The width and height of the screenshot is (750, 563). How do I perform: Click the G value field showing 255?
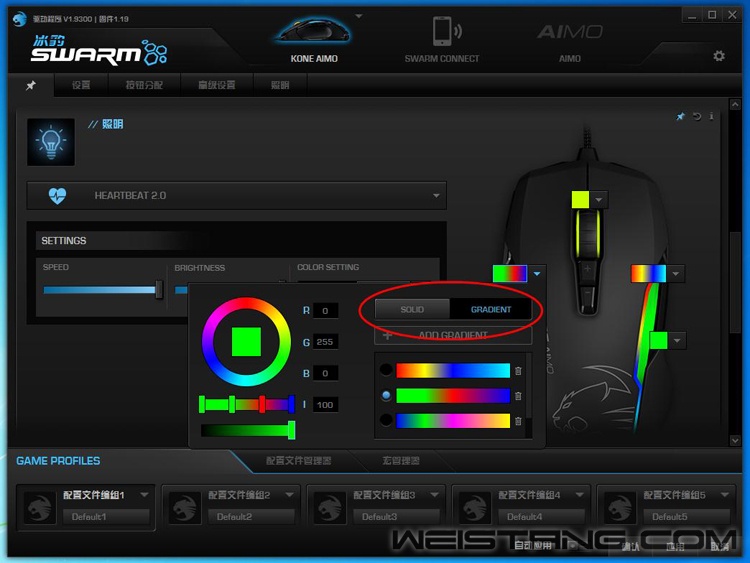(x=325, y=342)
